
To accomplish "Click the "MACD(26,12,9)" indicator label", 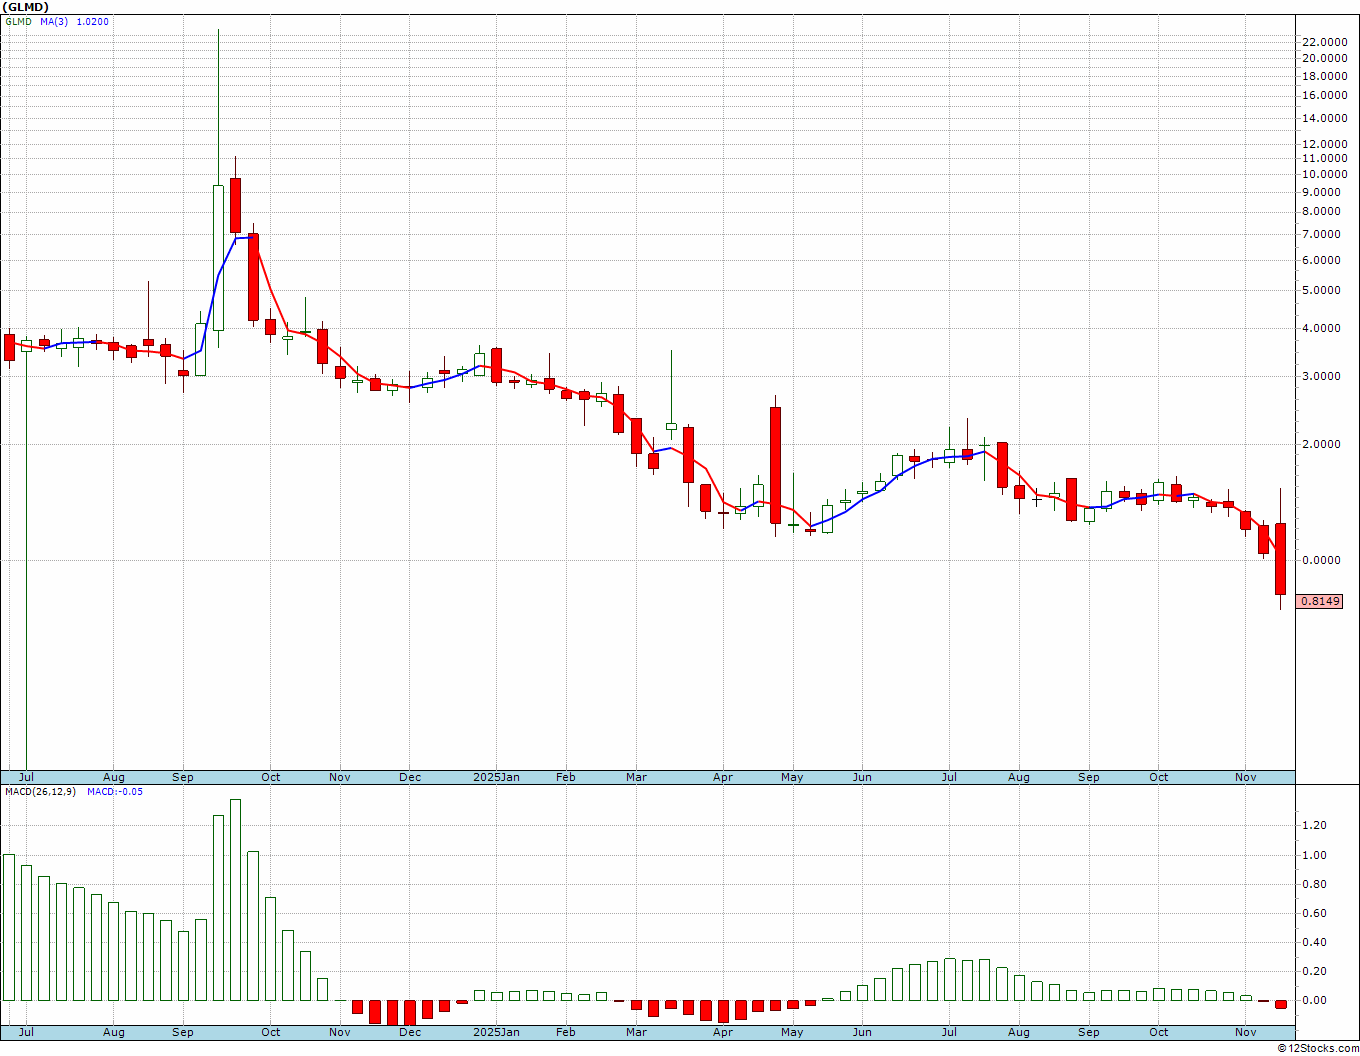I will 42,792.
